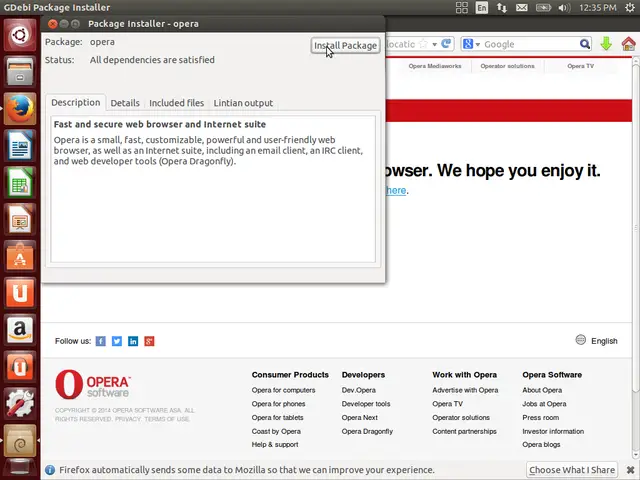Open Firefox from the Ubuntu launcher
This screenshot has width=640, height=480.
20,109
